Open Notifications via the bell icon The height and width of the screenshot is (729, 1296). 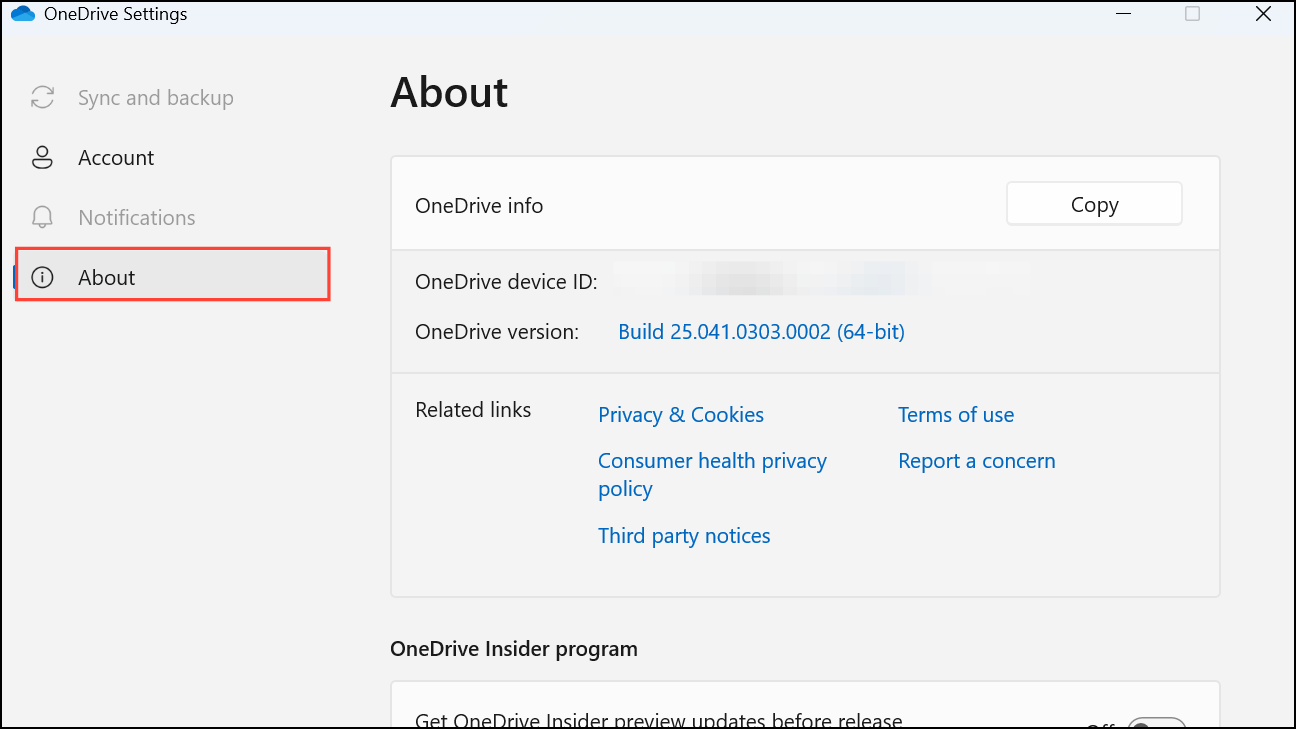pos(41,217)
